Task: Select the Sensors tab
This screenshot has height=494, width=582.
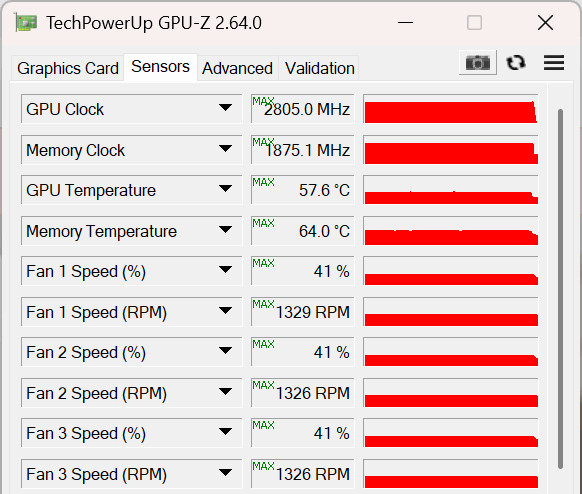Action: (x=160, y=67)
